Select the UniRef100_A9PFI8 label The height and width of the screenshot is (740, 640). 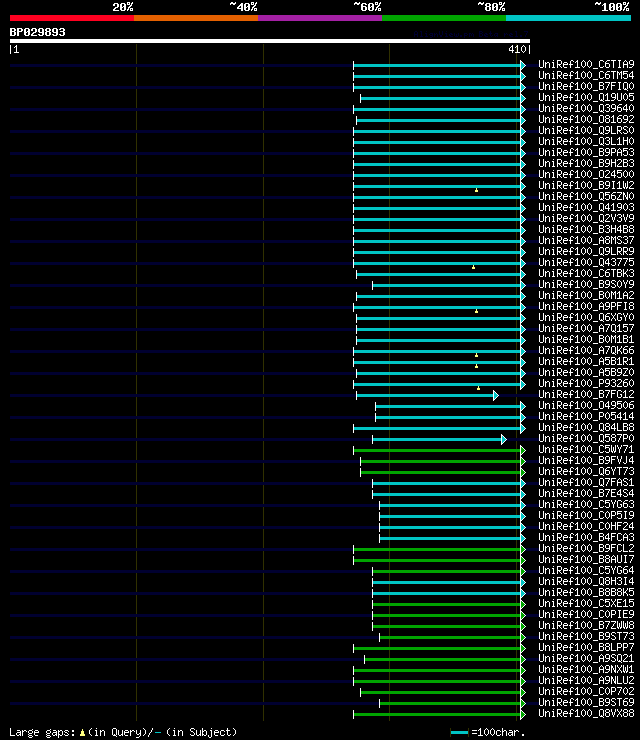(x=586, y=307)
